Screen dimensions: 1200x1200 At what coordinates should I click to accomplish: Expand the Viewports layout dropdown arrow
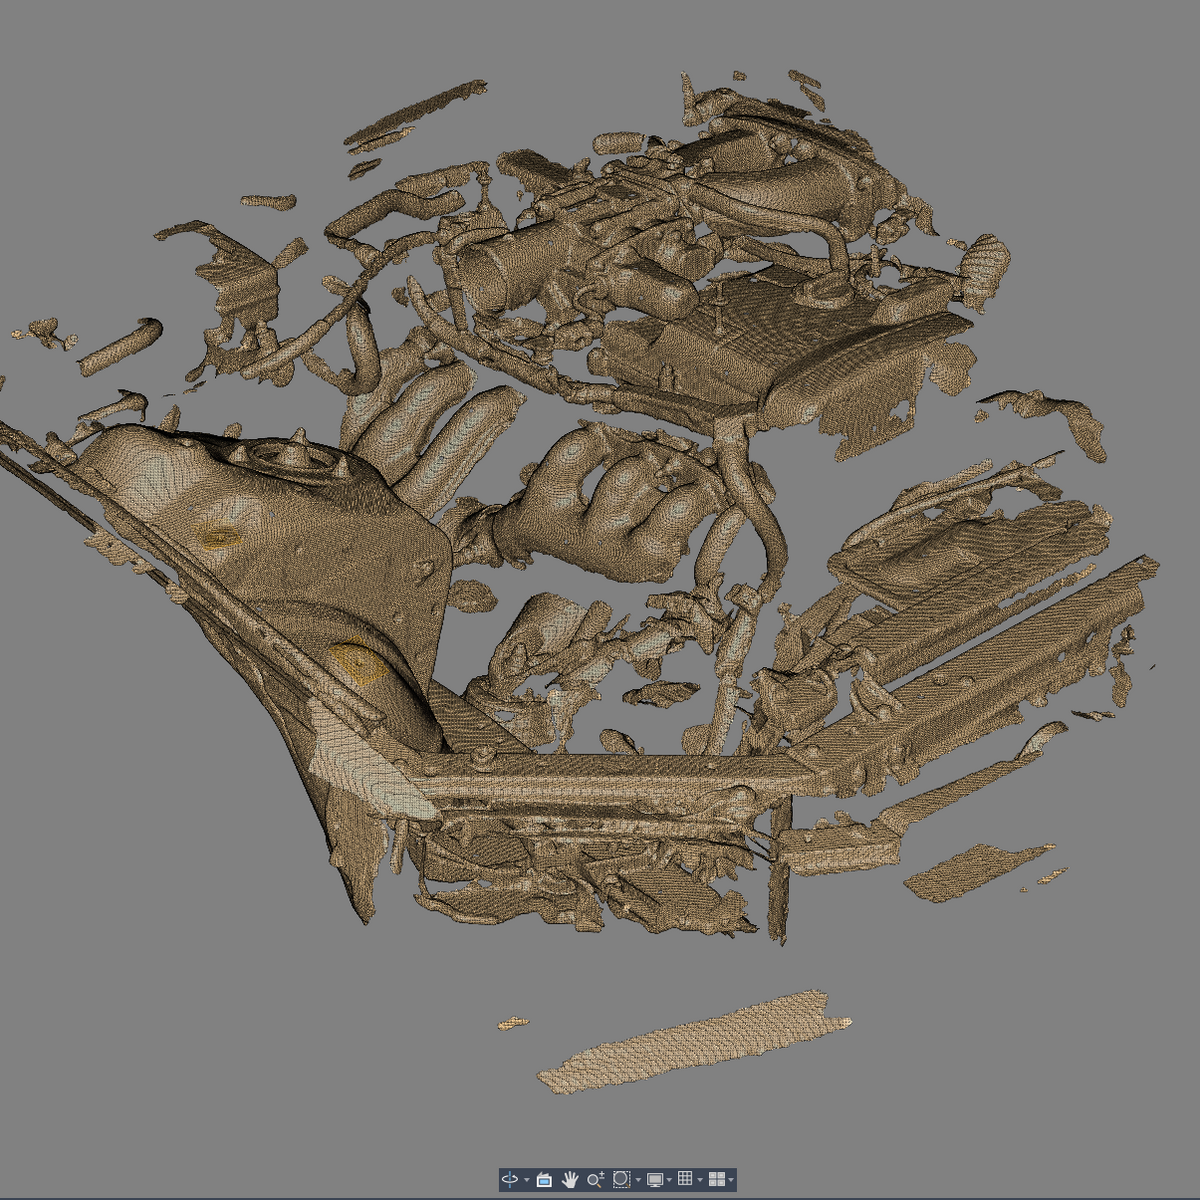pos(731,1180)
